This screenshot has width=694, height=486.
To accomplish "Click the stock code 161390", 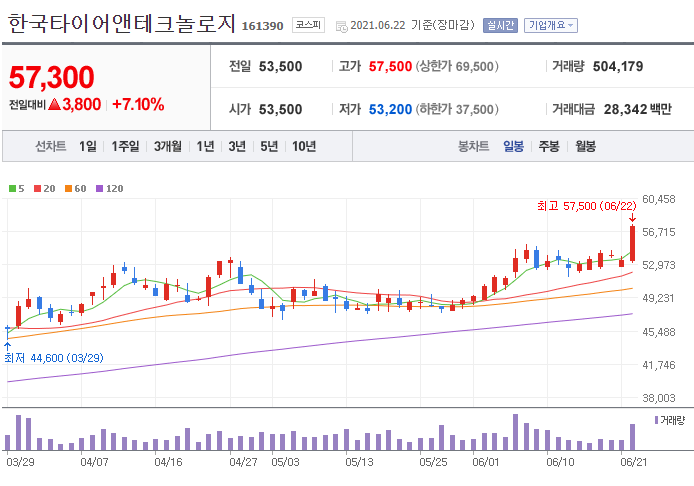I will 262,26.
